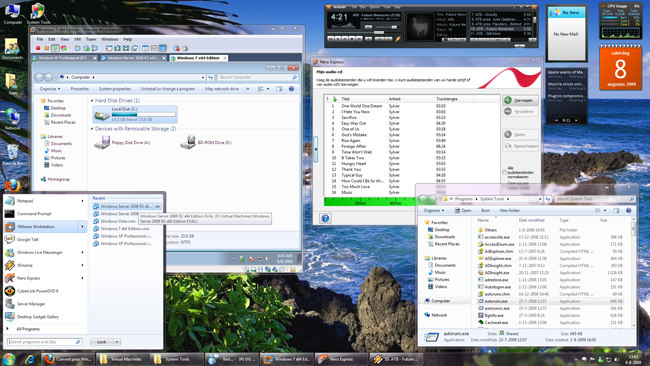
Task: Click the help icon in the guest Explorer toolbar
Action: 291,89
